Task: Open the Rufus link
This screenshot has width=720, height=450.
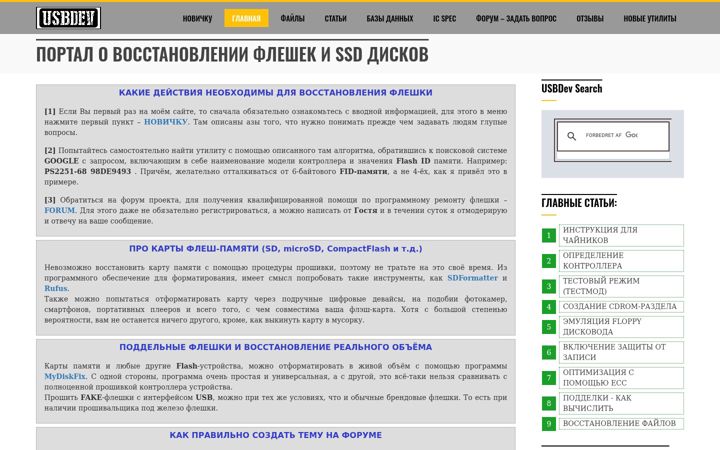Action: pyautogui.click(x=56, y=288)
